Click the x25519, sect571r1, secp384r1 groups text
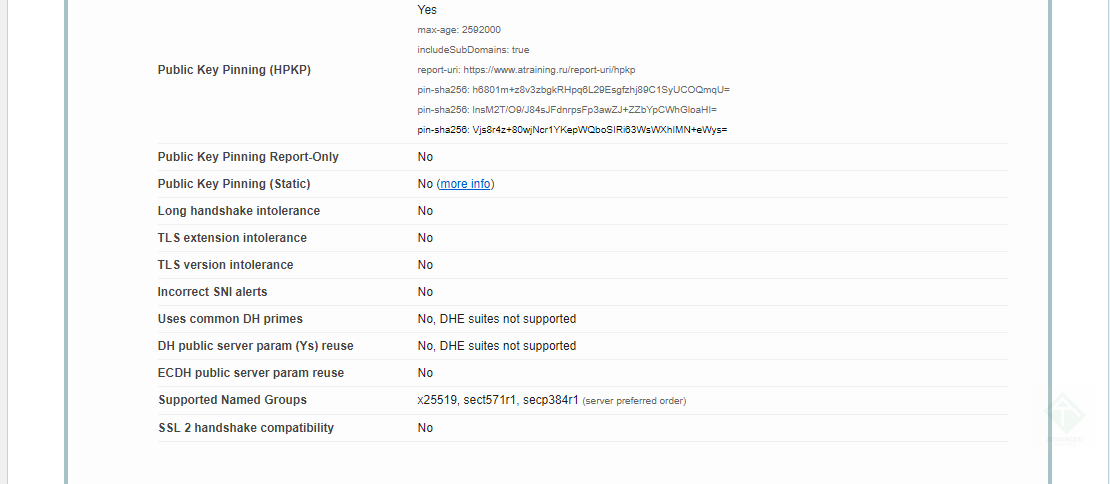1110x484 pixels. tap(498, 400)
